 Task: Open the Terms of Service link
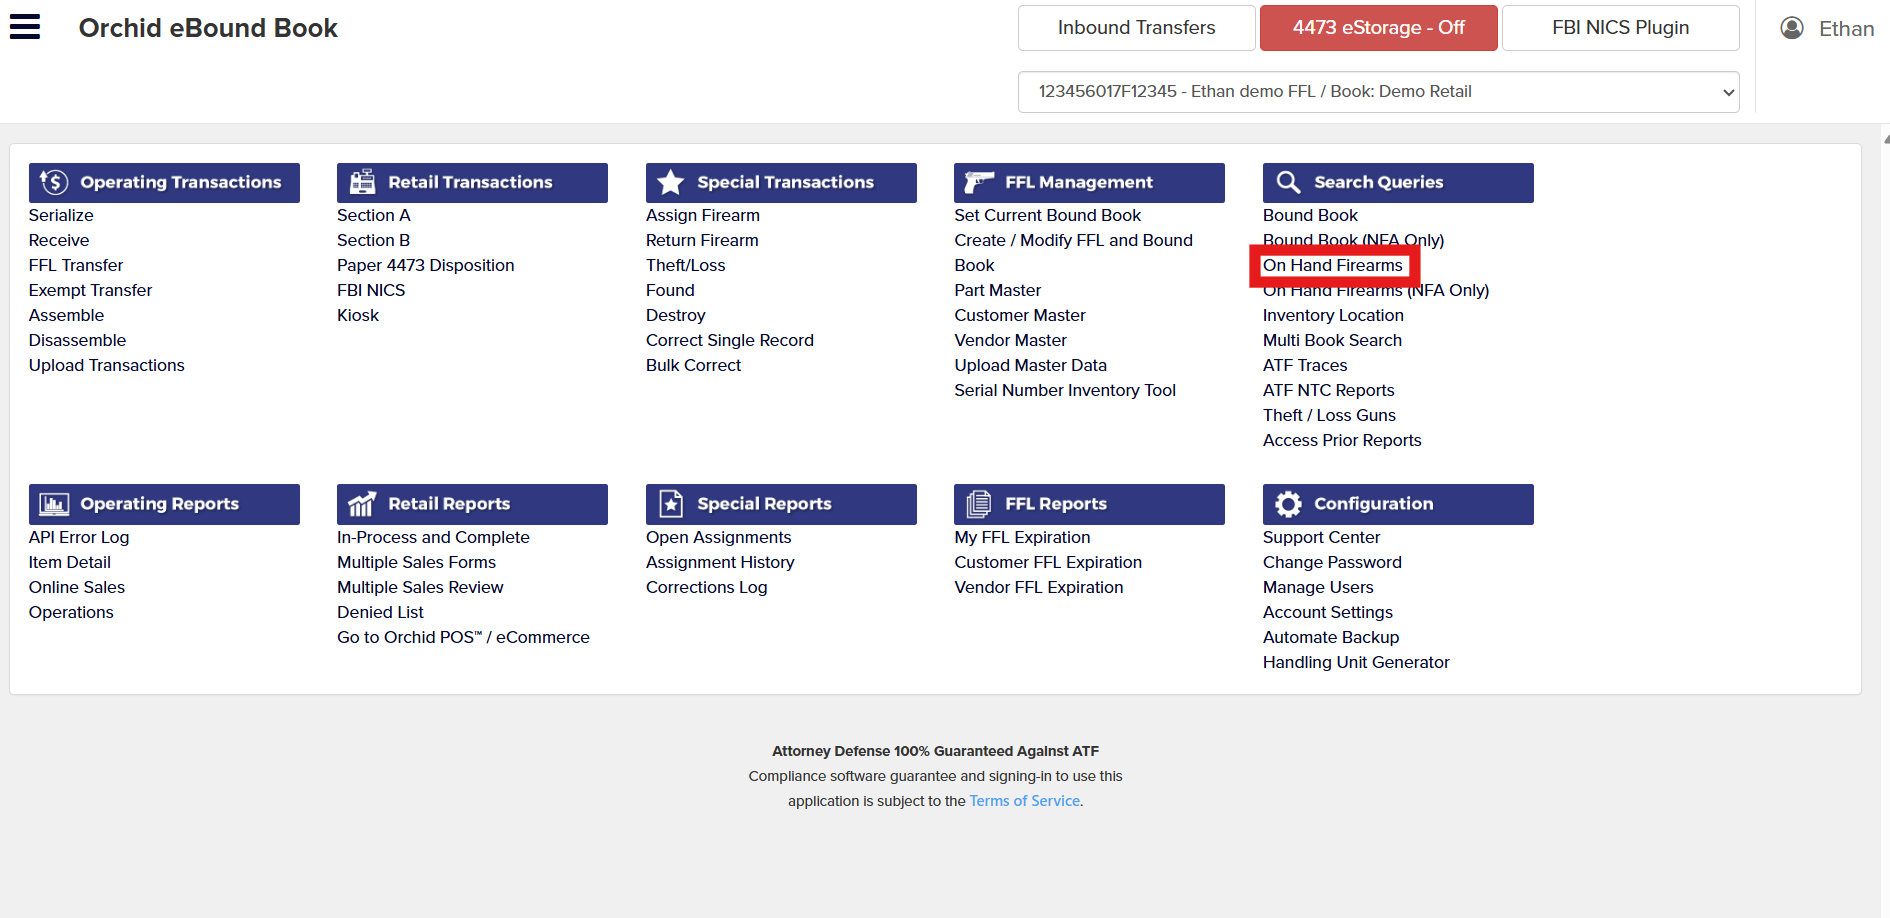click(1024, 801)
